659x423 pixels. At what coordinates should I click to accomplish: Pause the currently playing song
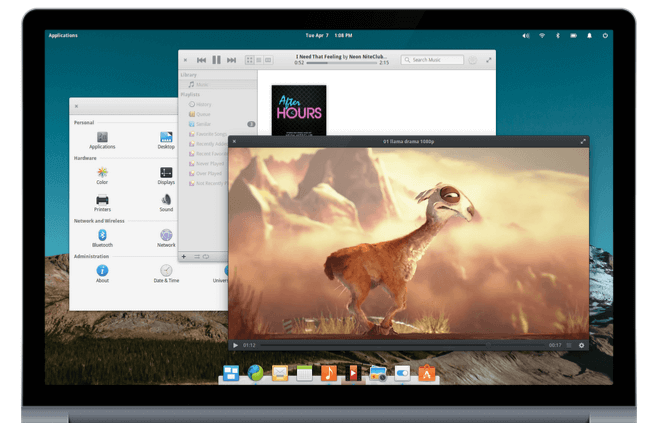(x=217, y=60)
